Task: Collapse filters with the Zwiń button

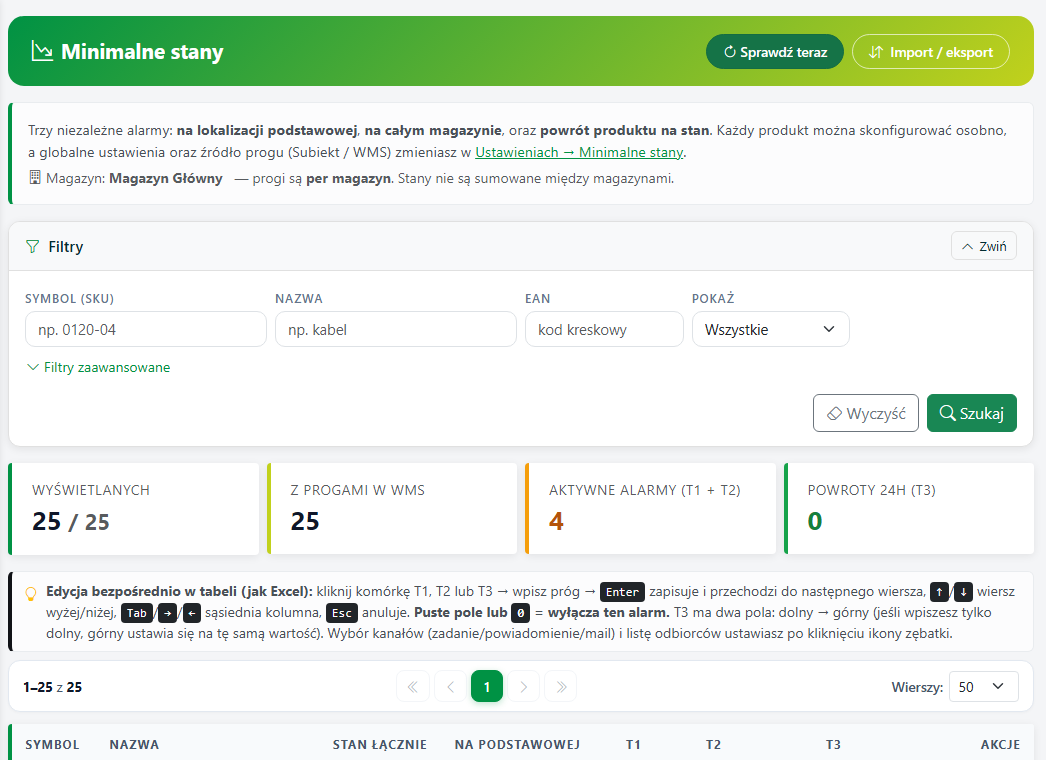Action: point(983,246)
